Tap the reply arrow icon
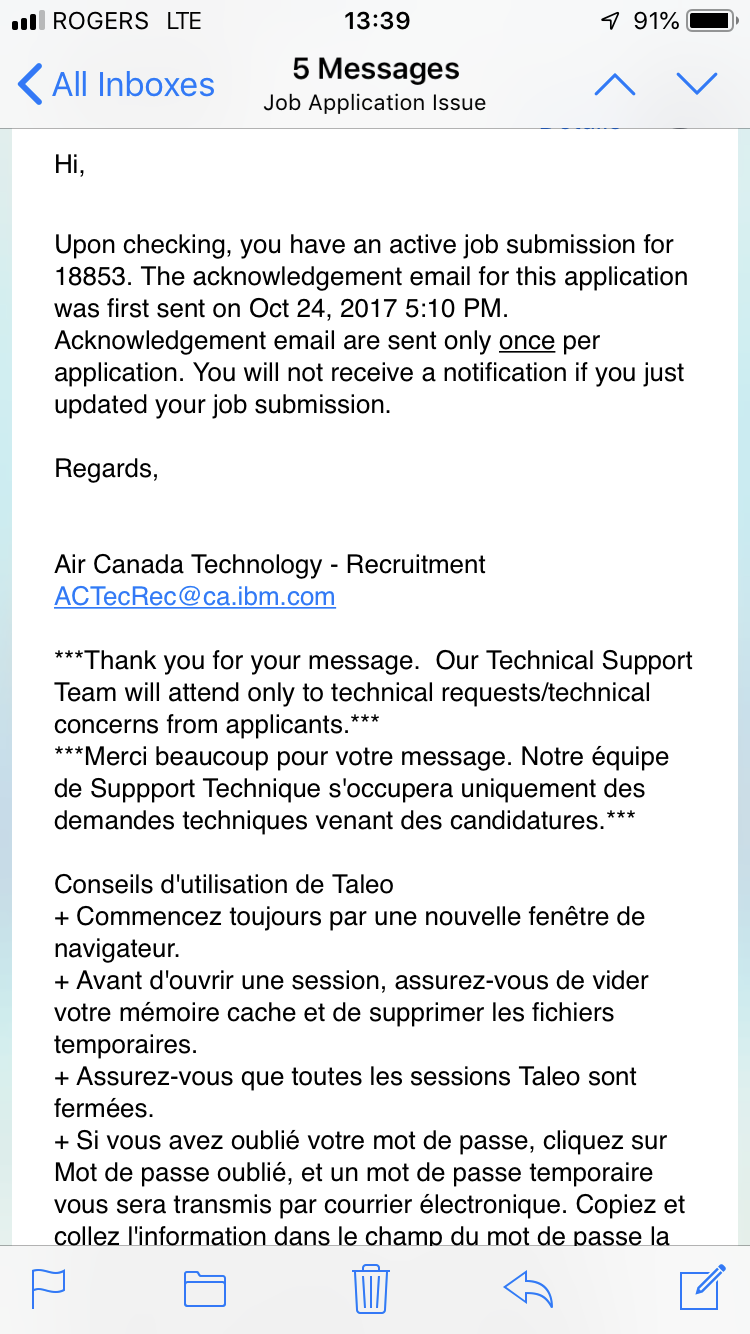The image size is (750, 1334). pos(529,1289)
